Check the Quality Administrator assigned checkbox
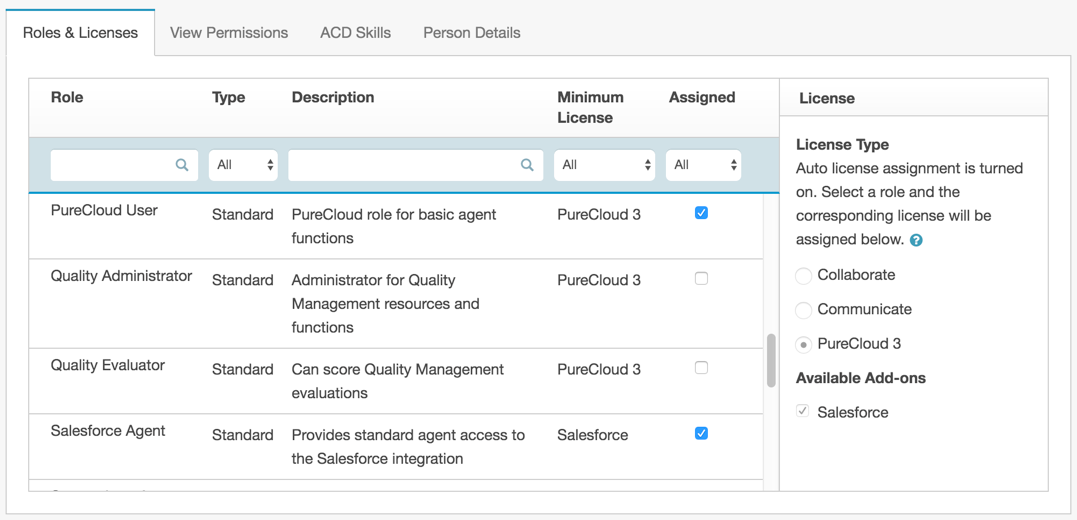This screenshot has height=520, width=1077. coord(701,279)
